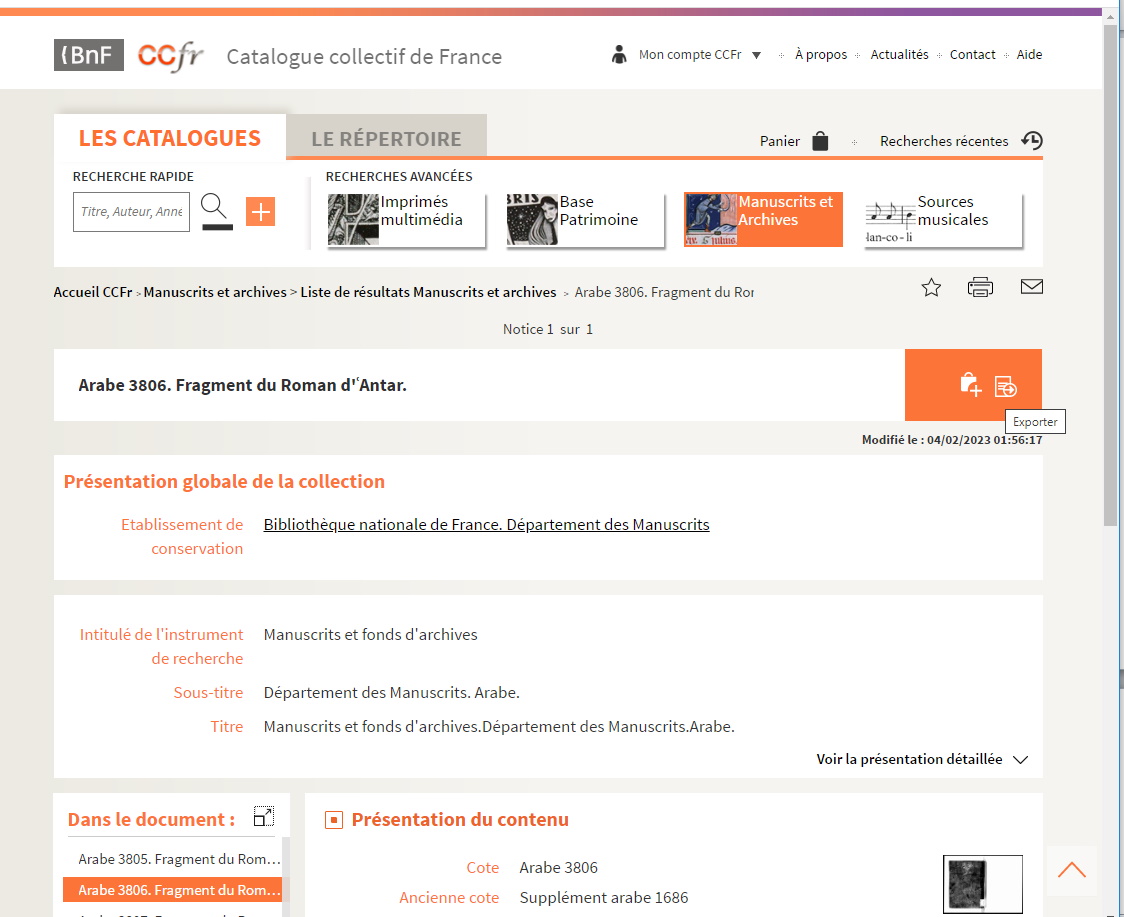This screenshot has width=1124, height=917.
Task: Send notice by email envelope icon
Action: tap(1031, 288)
